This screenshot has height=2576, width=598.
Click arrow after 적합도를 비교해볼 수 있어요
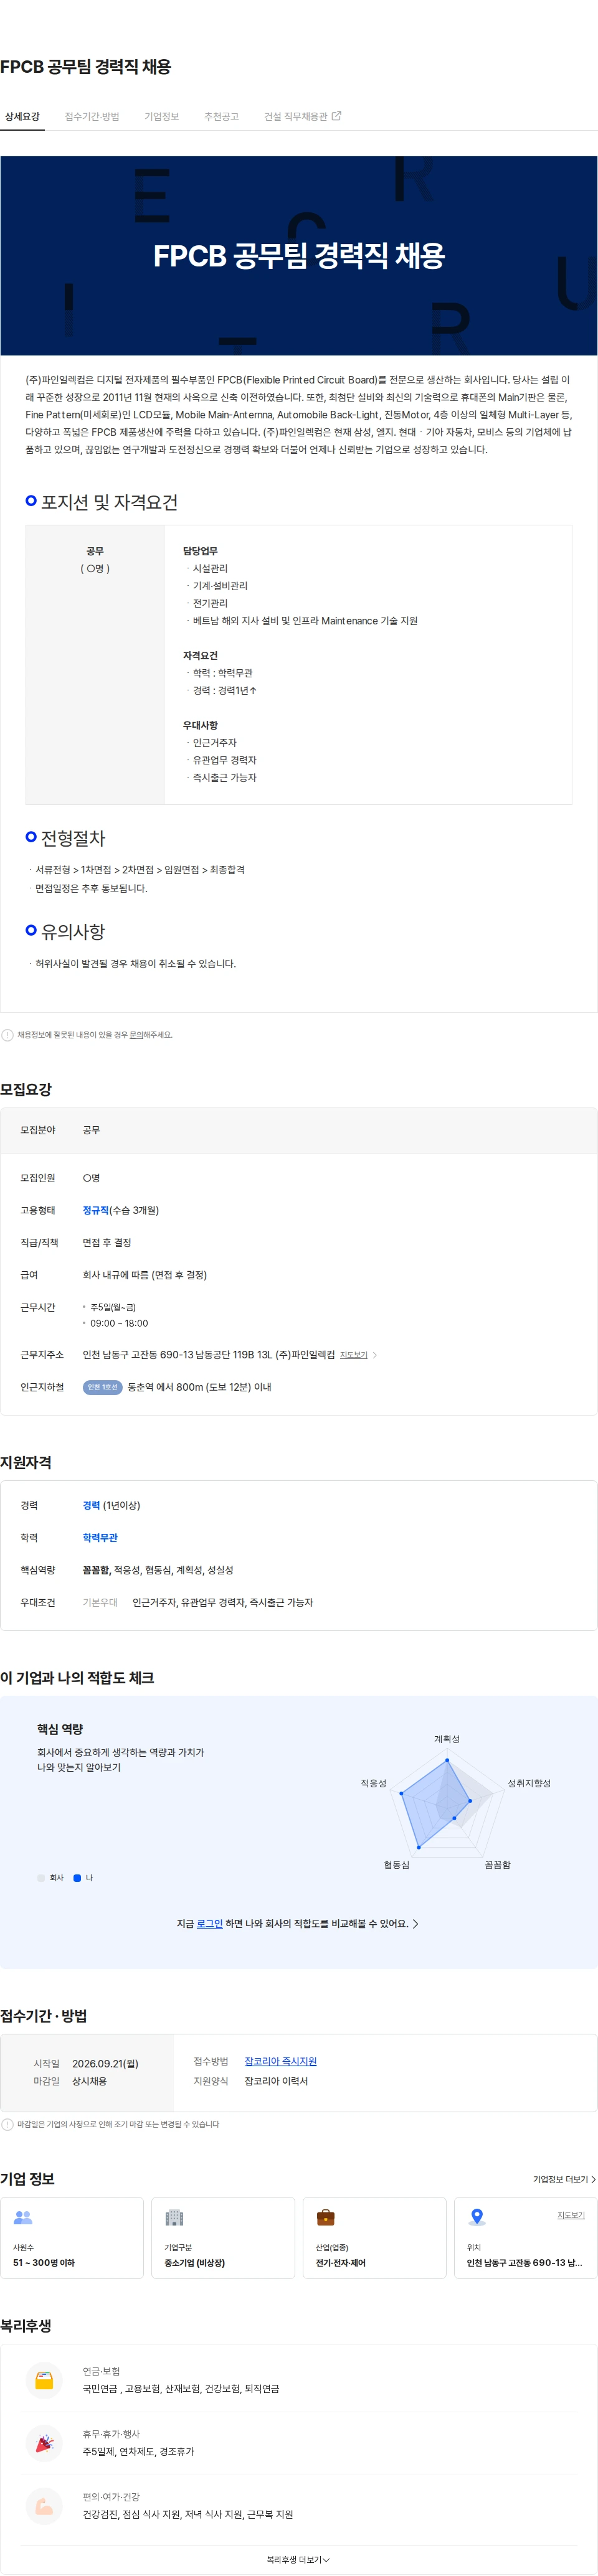[415, 1923]
